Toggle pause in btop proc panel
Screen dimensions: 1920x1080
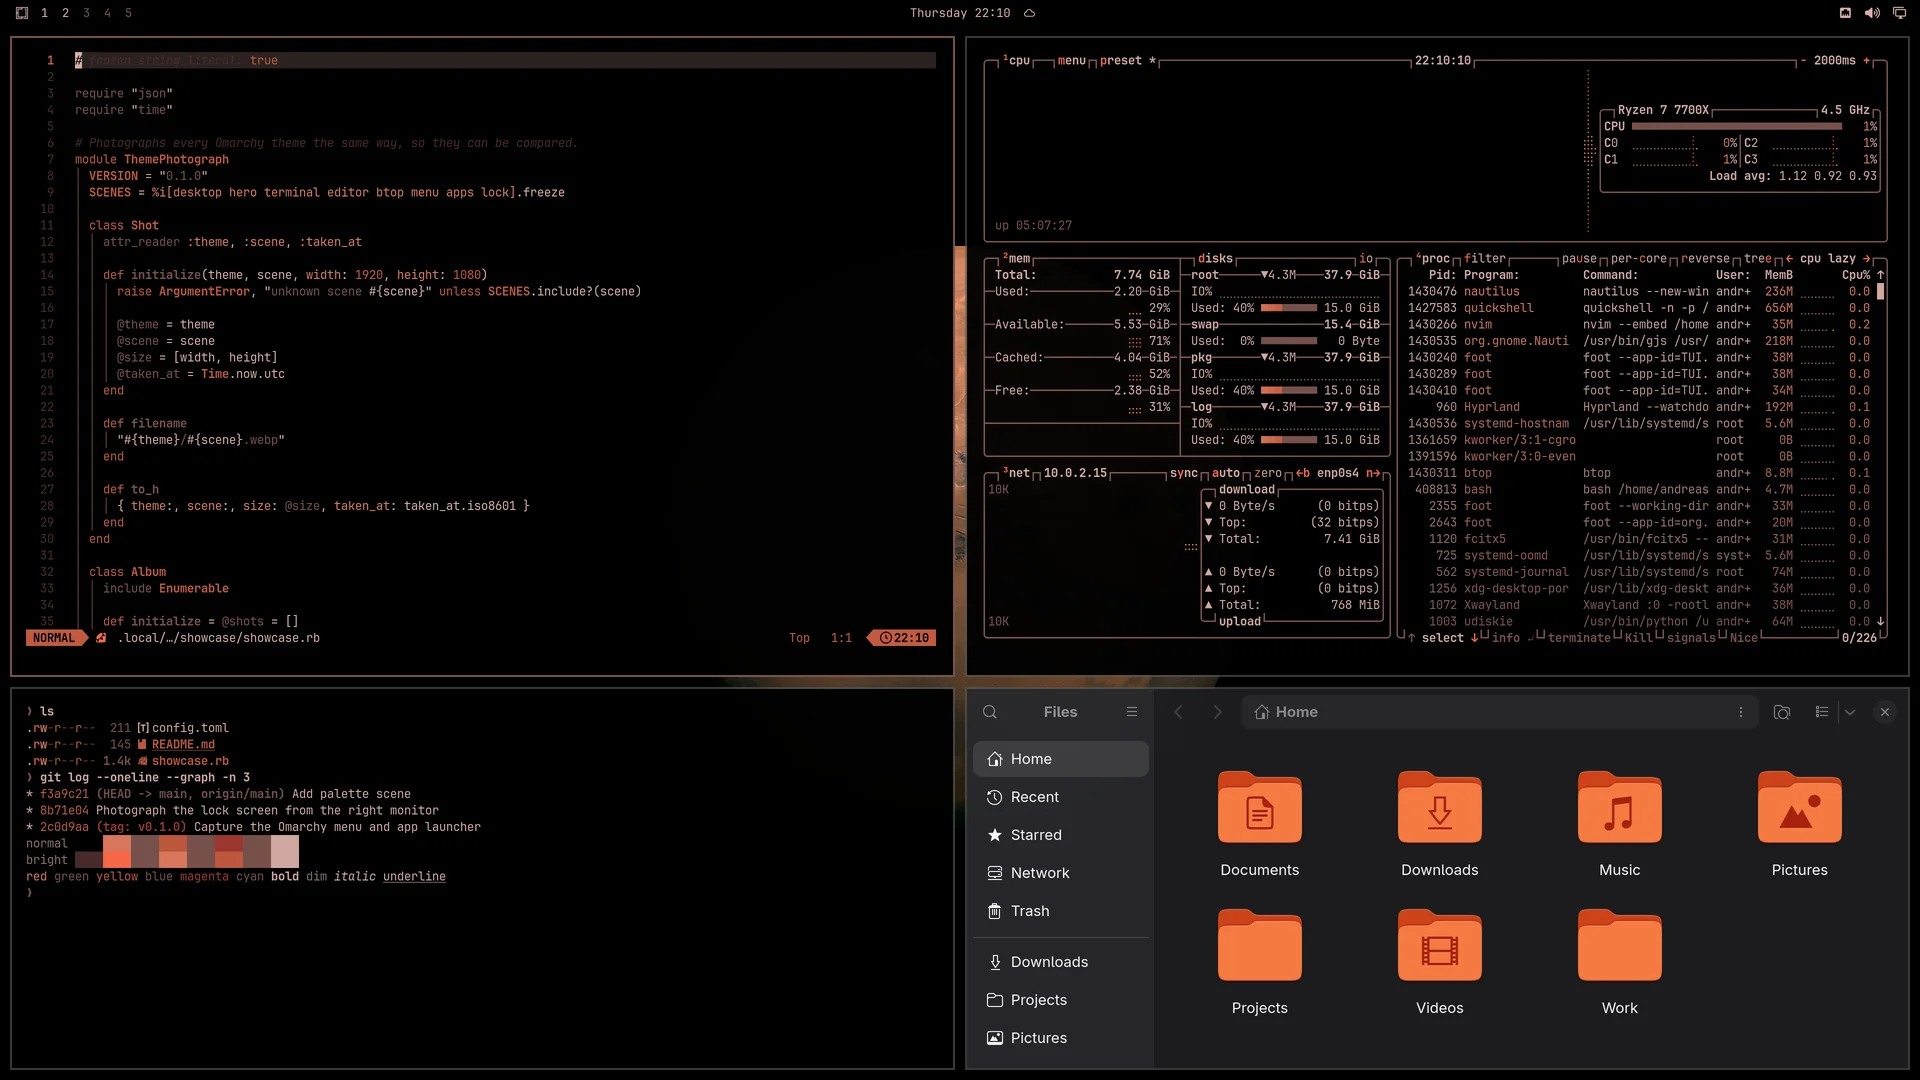coord(1579,258)
